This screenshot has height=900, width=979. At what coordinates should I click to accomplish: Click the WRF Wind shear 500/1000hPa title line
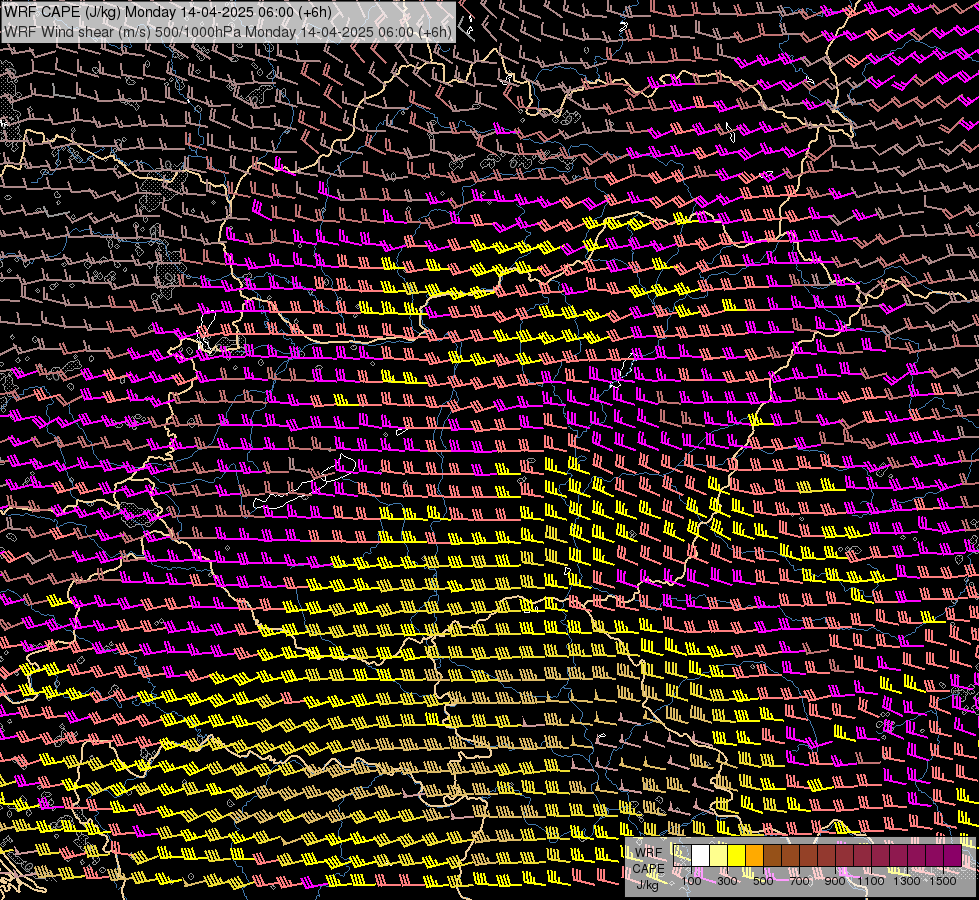(x=228, y=32)
